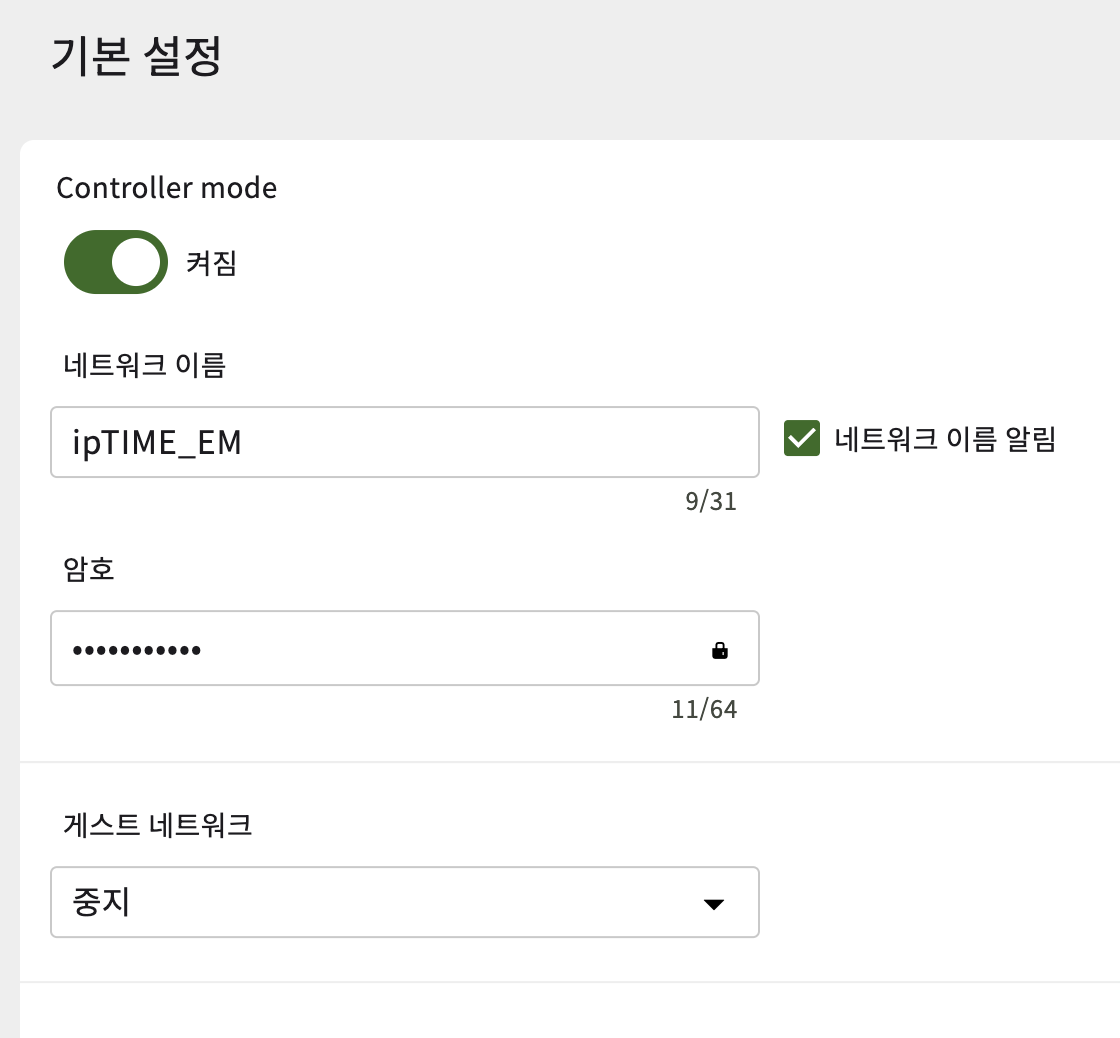The image size is (1120, 1038).
Task: Click the 네트워크 이름 알림 label text
Action: (x=944, y=439)
